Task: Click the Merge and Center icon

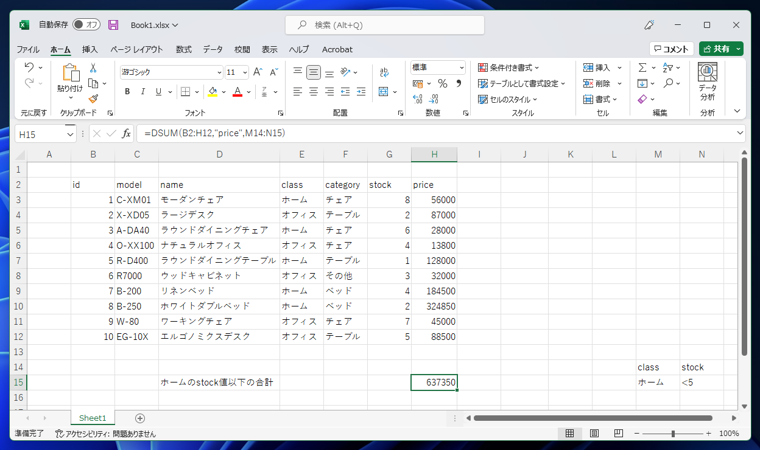Action: click(x=383, y=91)
